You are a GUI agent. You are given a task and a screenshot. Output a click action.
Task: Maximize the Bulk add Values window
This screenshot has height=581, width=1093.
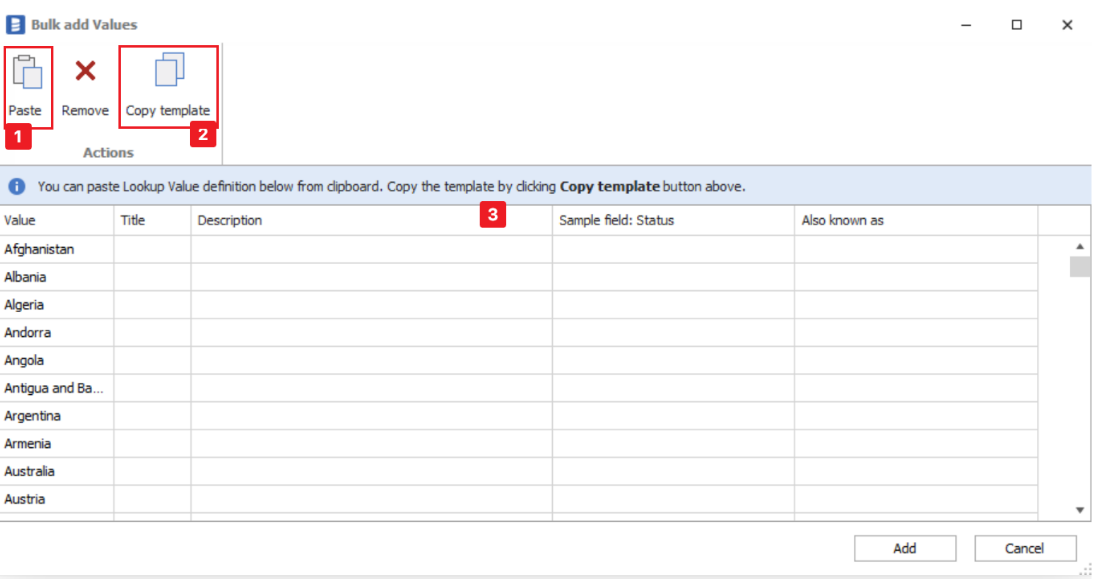tap(1016, 25)
